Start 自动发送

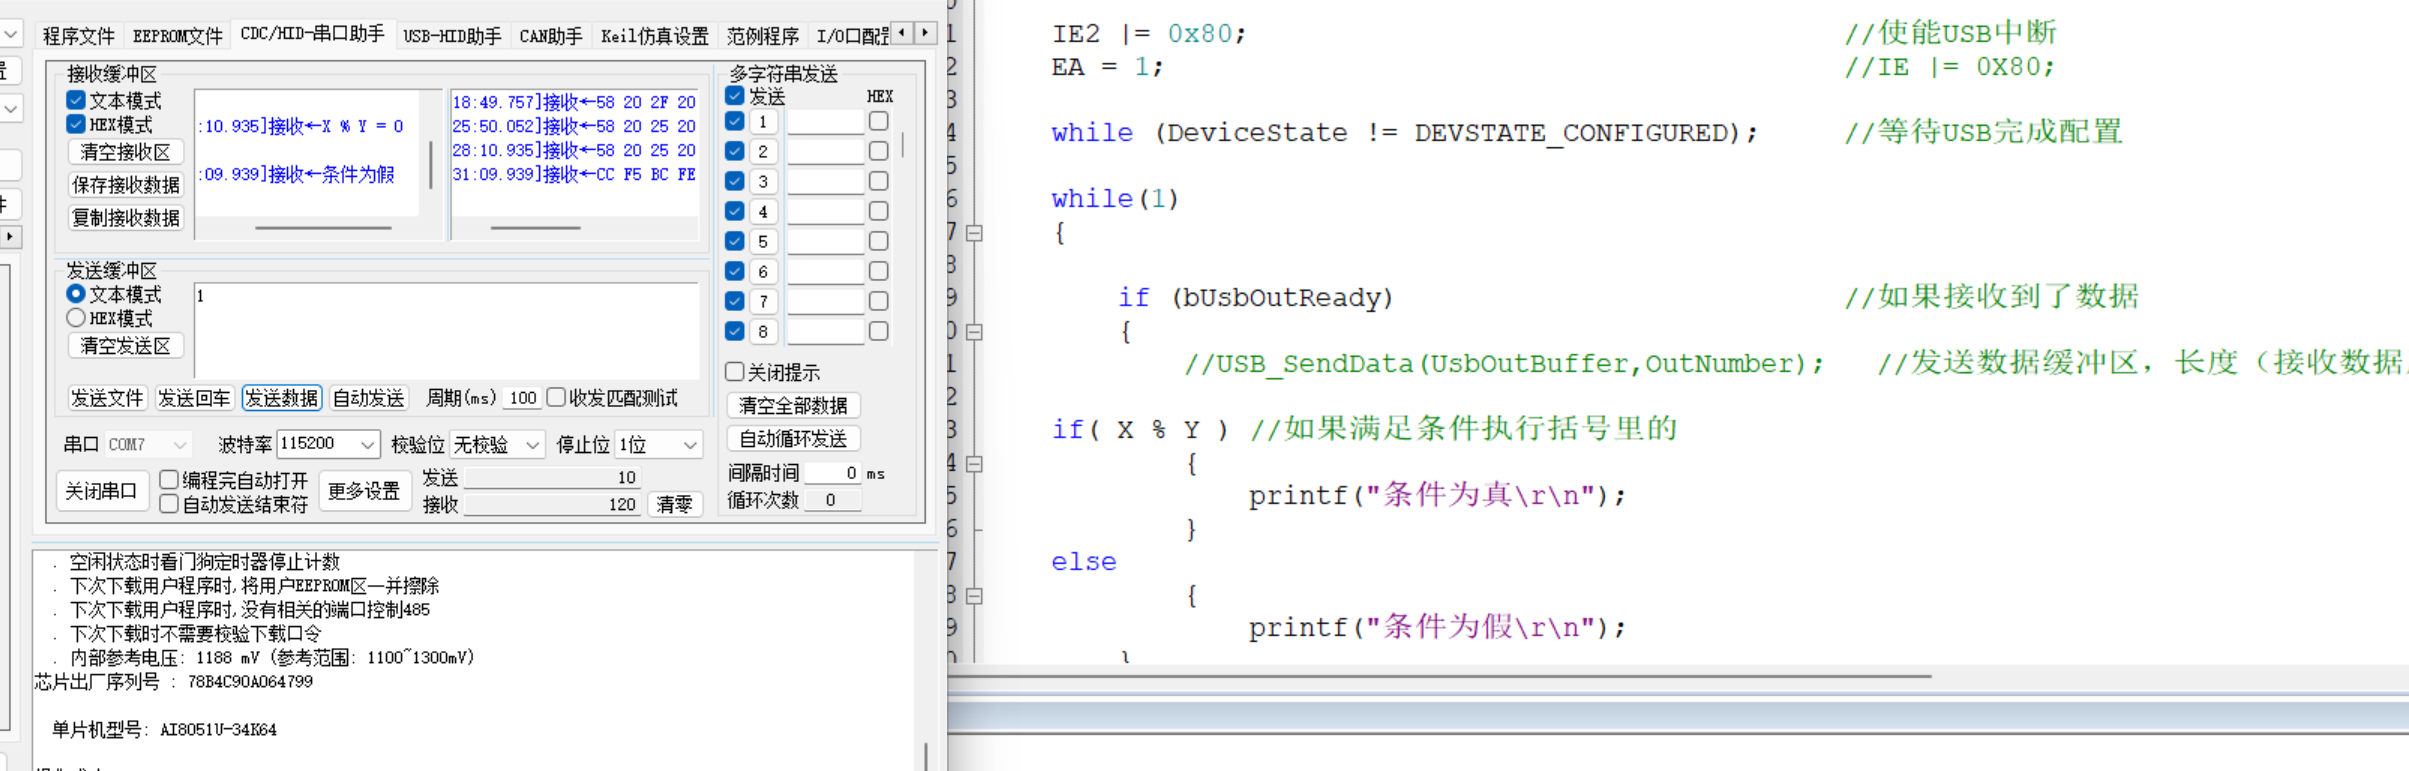click(369, 398)
